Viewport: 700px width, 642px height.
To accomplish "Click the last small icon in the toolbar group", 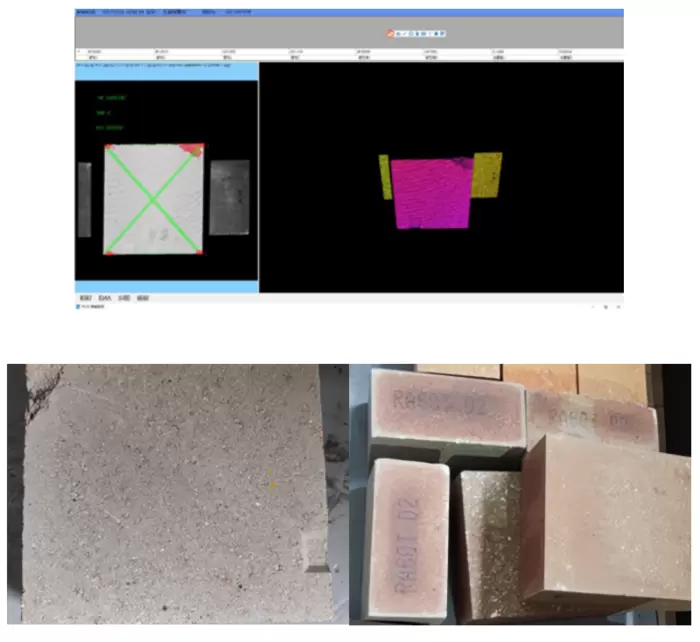I will (443, 33).
